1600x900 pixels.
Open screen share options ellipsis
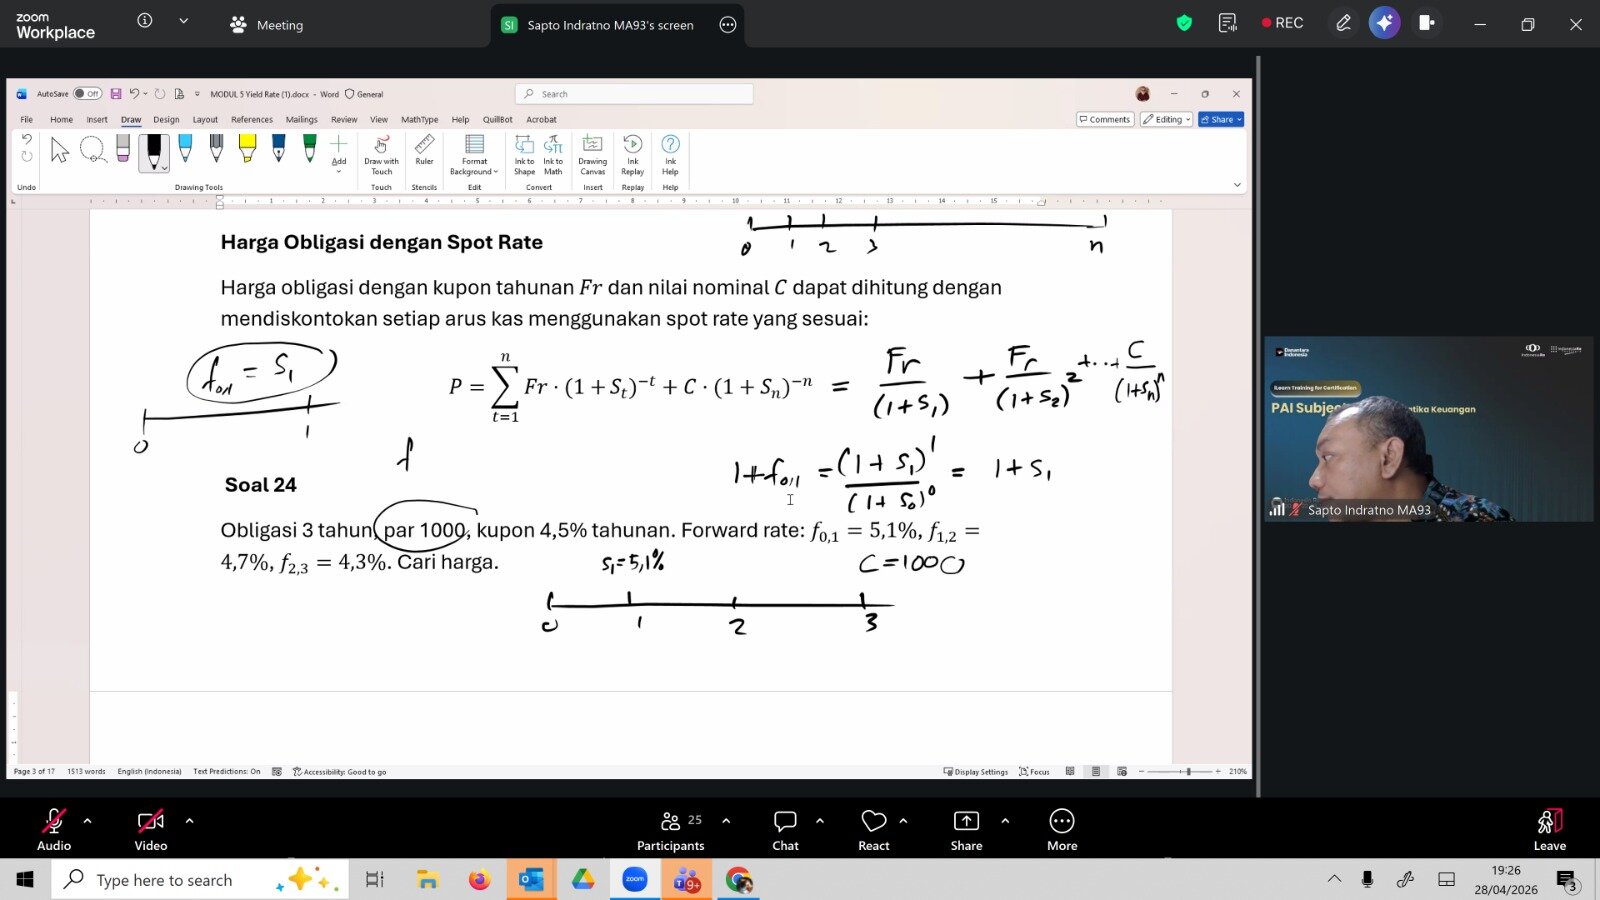point(728,25)
